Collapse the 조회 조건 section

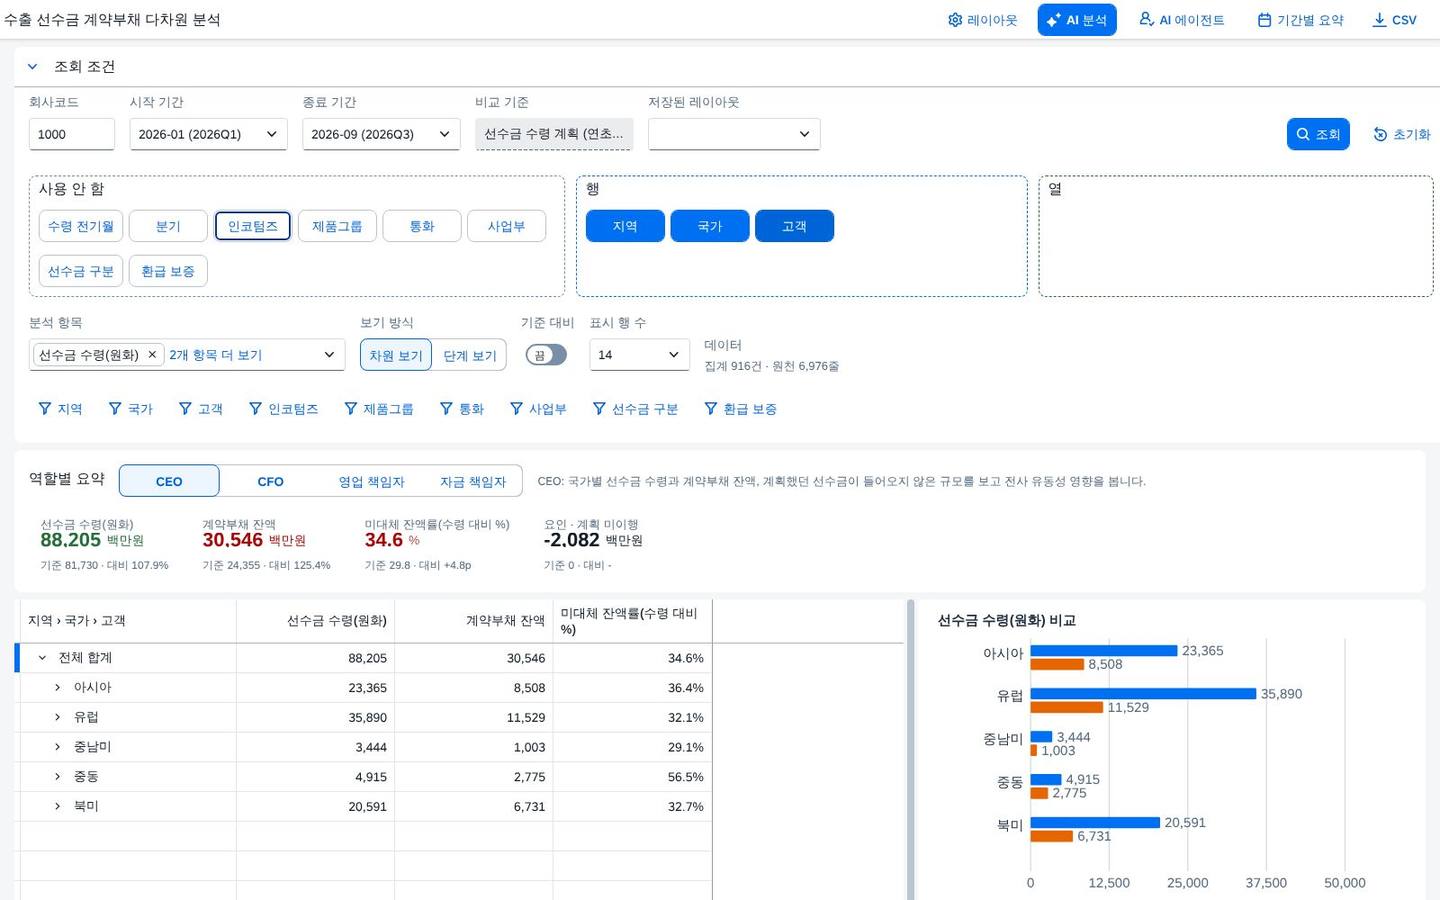click(32, 67)
